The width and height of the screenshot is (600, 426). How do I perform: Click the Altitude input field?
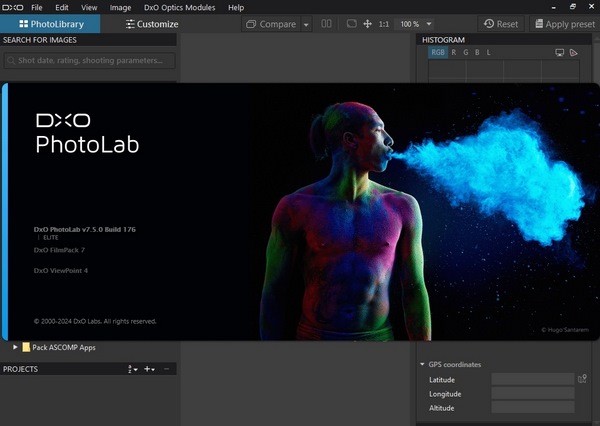point(533,407)
